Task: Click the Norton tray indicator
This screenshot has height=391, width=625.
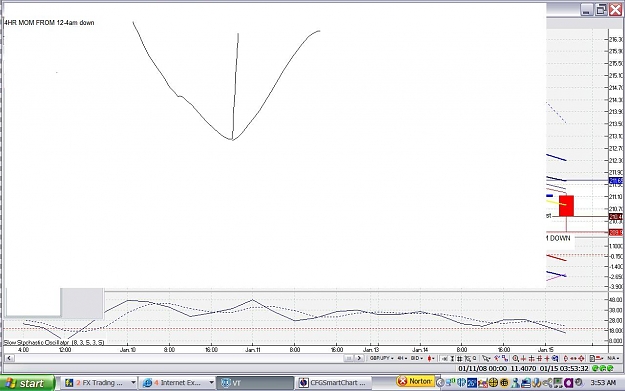Action: point(415,381)
